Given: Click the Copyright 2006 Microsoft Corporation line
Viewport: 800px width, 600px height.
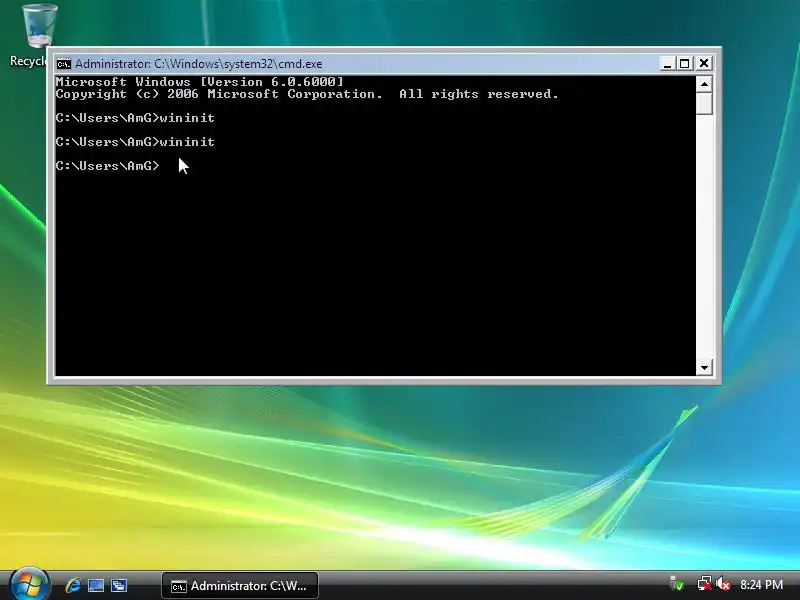Looking at the screenshot, I should (x=307, y=94).
